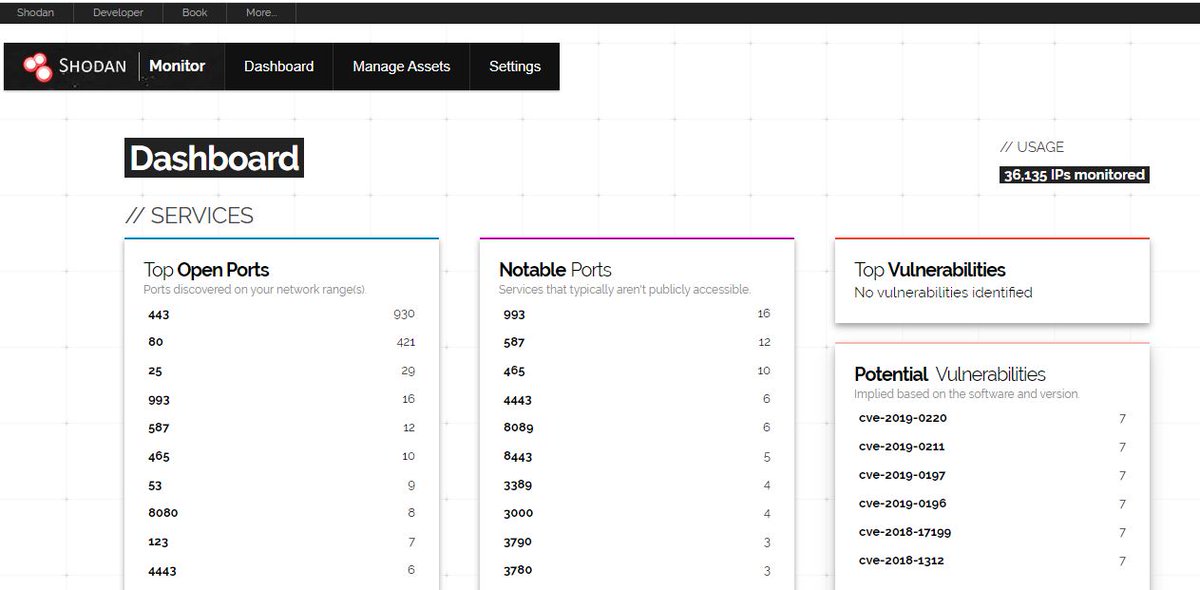Select port 8089 in Notable Ports

(x=518, y=428)
